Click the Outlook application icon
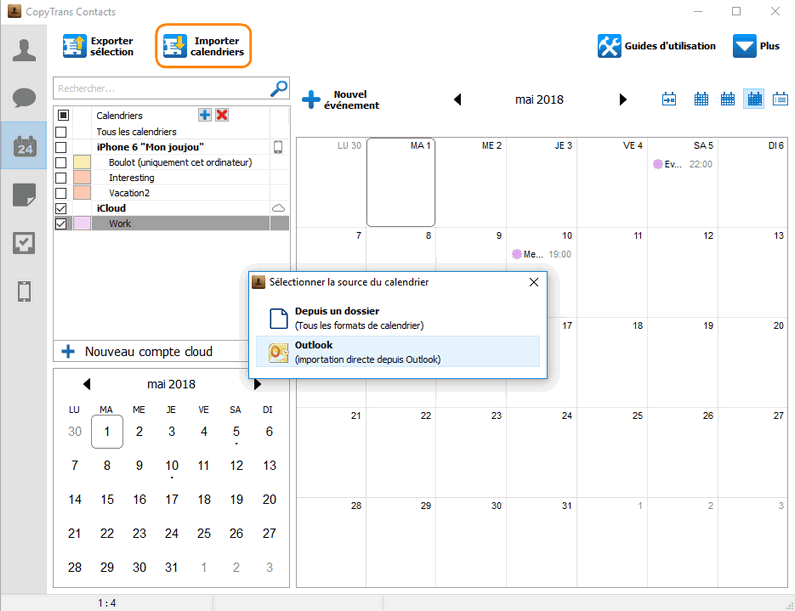The image size is (795, 611). 278,352
